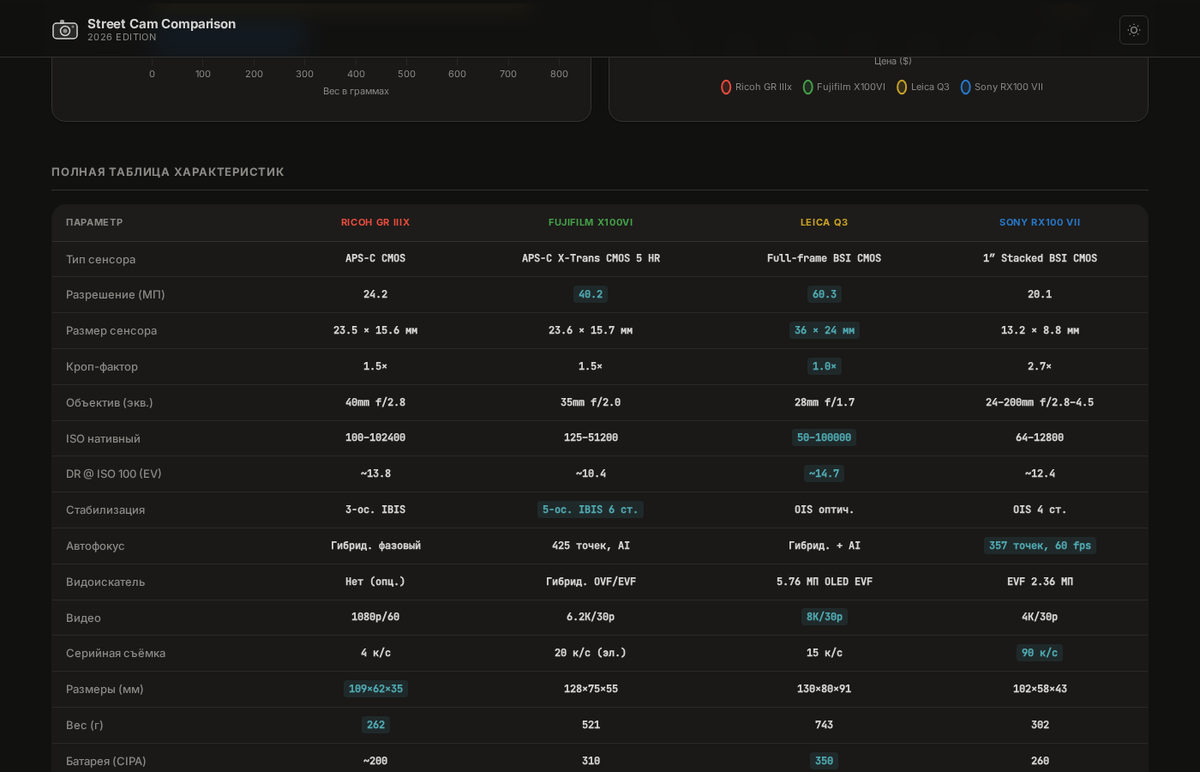Click the Видоискатель row label
This screenshot has width=1200, height=772.
[105, 581]
